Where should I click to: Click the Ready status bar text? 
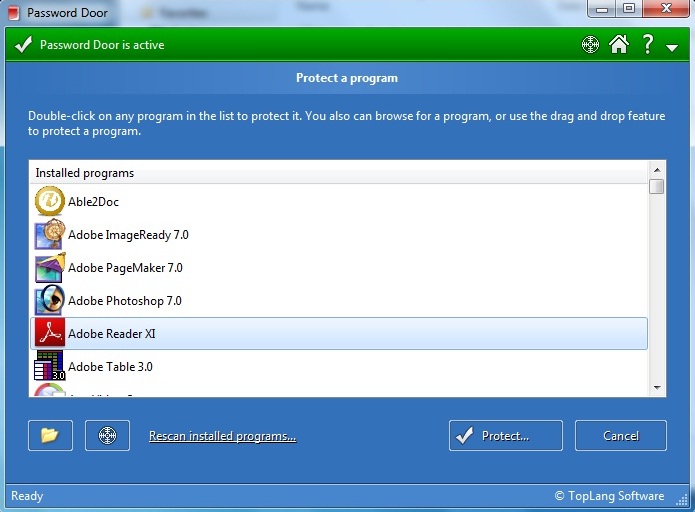click(27, 496)
